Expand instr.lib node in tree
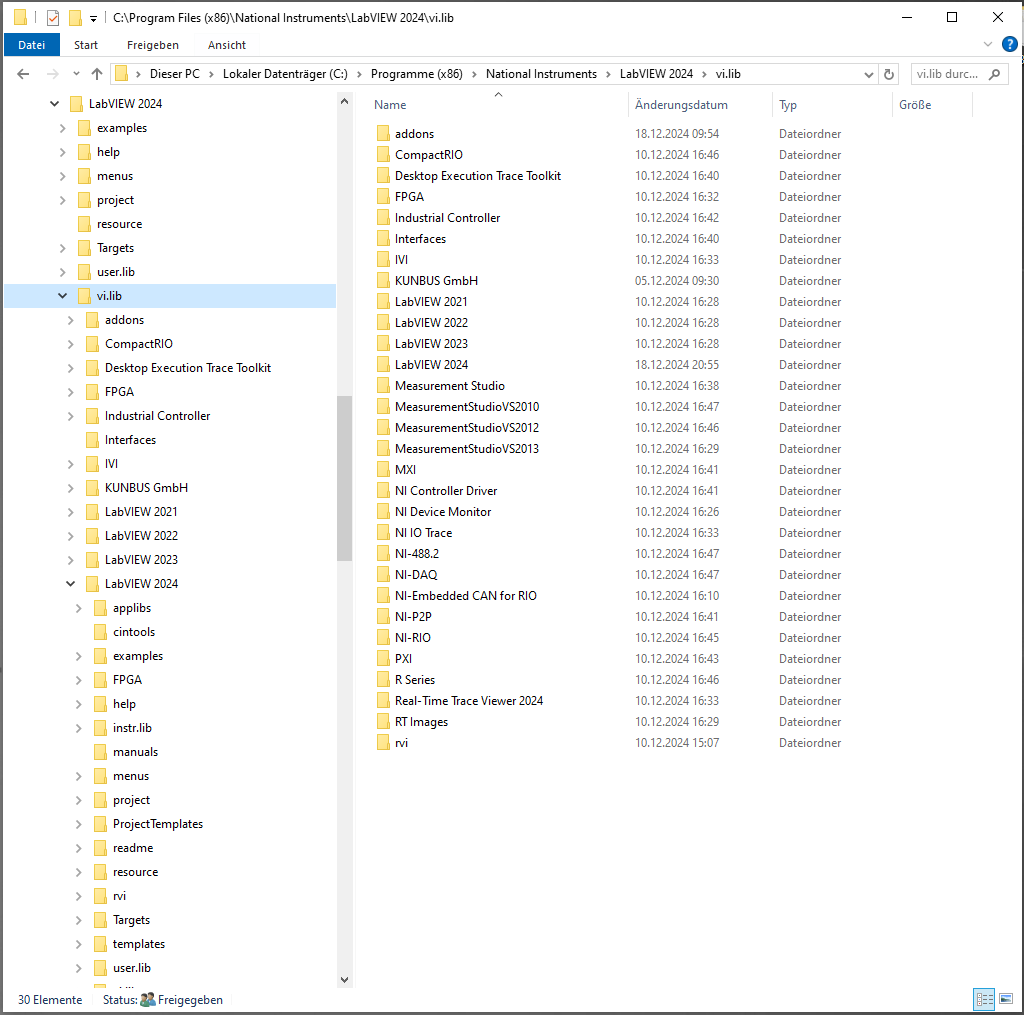Image resolution: width=1024 pixels, height=1015 pixels. pyautogui.click(x=78, y=728)
